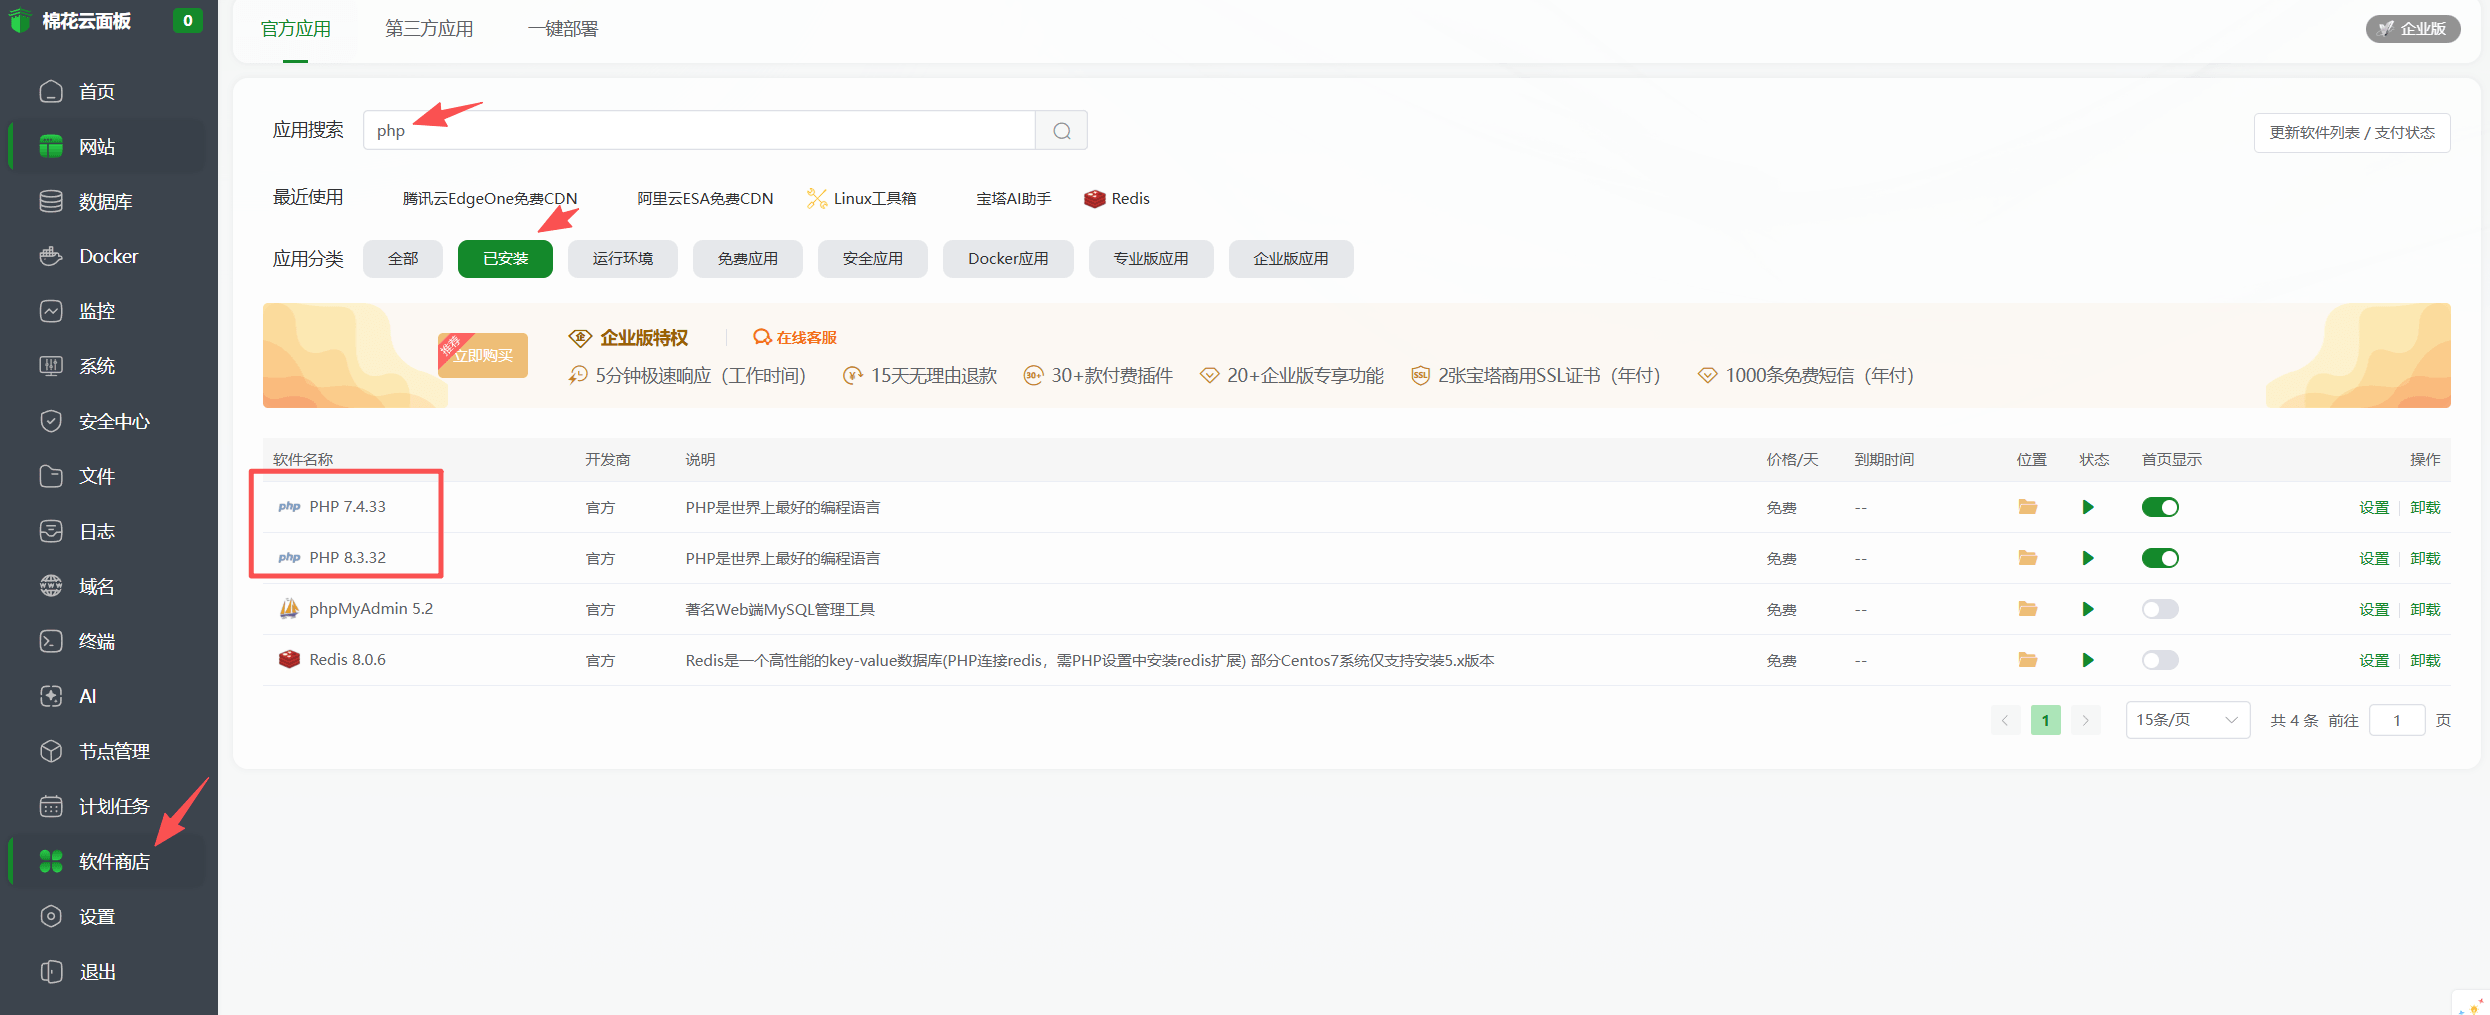
Task: Switch to the 一键部署 tab
Action: (x=563, y=29)
